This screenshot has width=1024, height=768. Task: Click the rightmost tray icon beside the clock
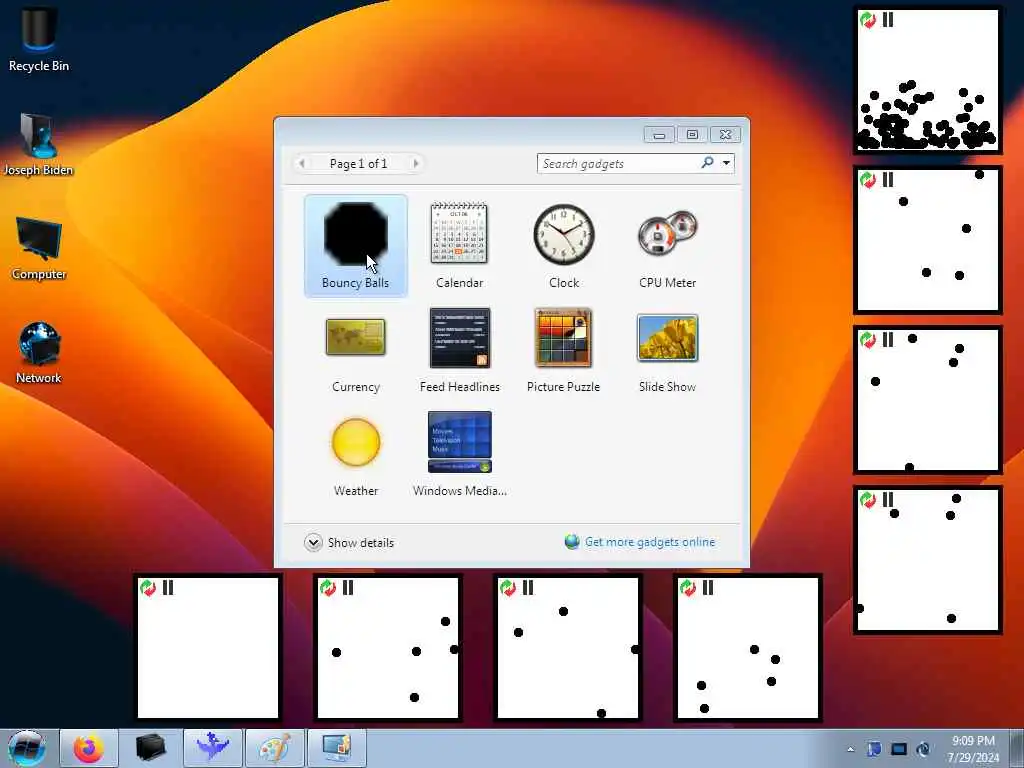coord(923,749)
